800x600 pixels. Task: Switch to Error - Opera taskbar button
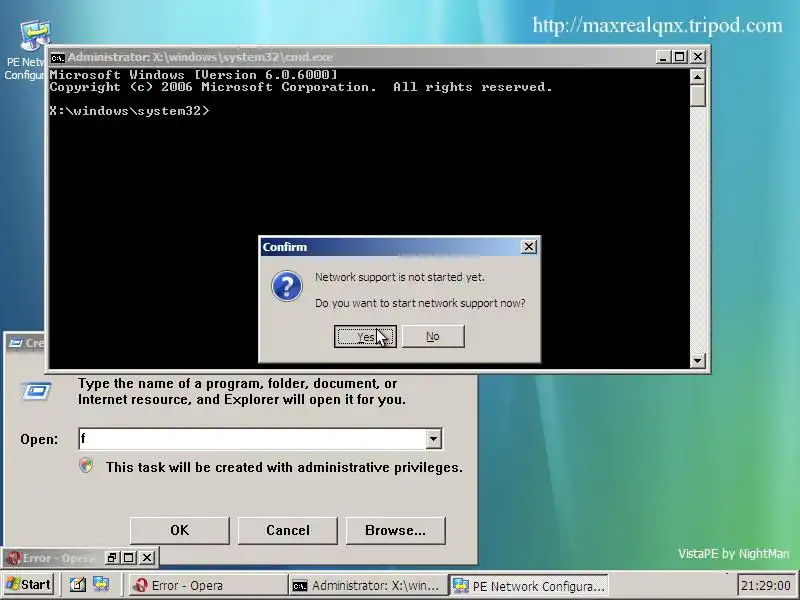click(x=207, y=585)
